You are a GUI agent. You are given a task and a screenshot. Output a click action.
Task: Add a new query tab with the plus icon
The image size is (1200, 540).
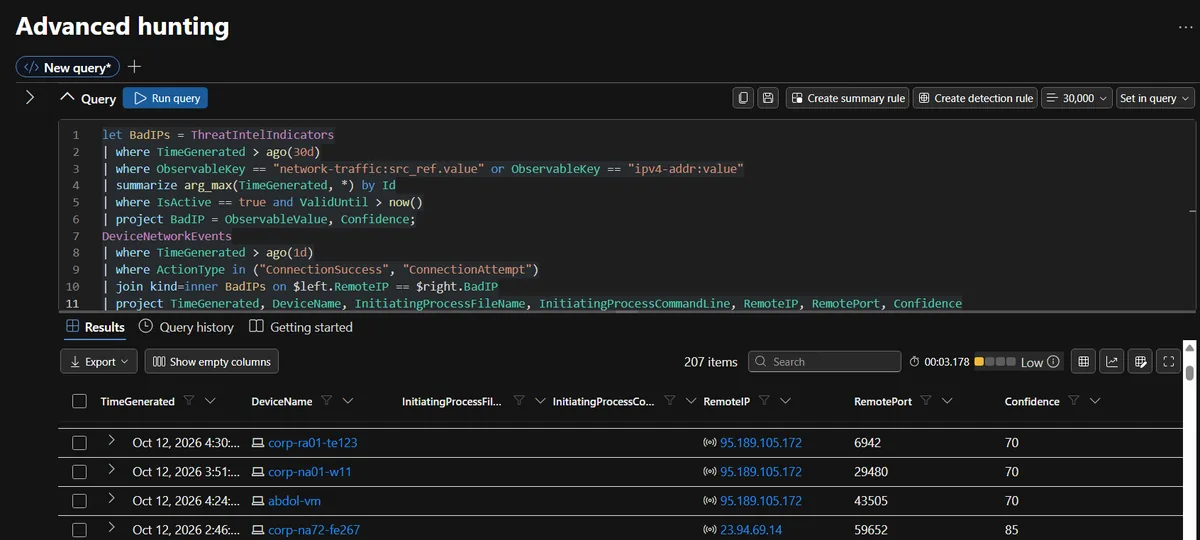(135, 67)
